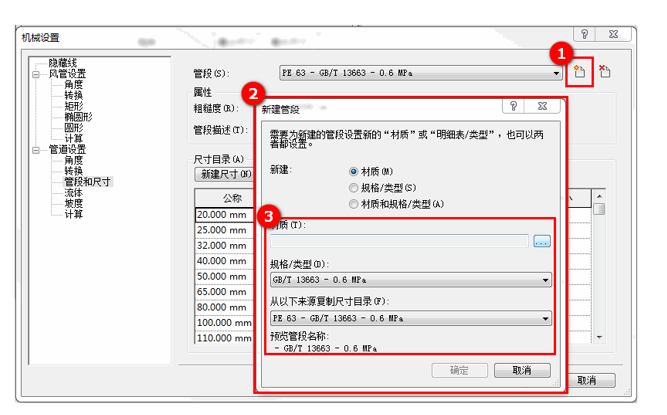Click the 取消 button in 新建管段 dialog
The height and width of the screenshot is (415, 667).
(x=521, y=370)
